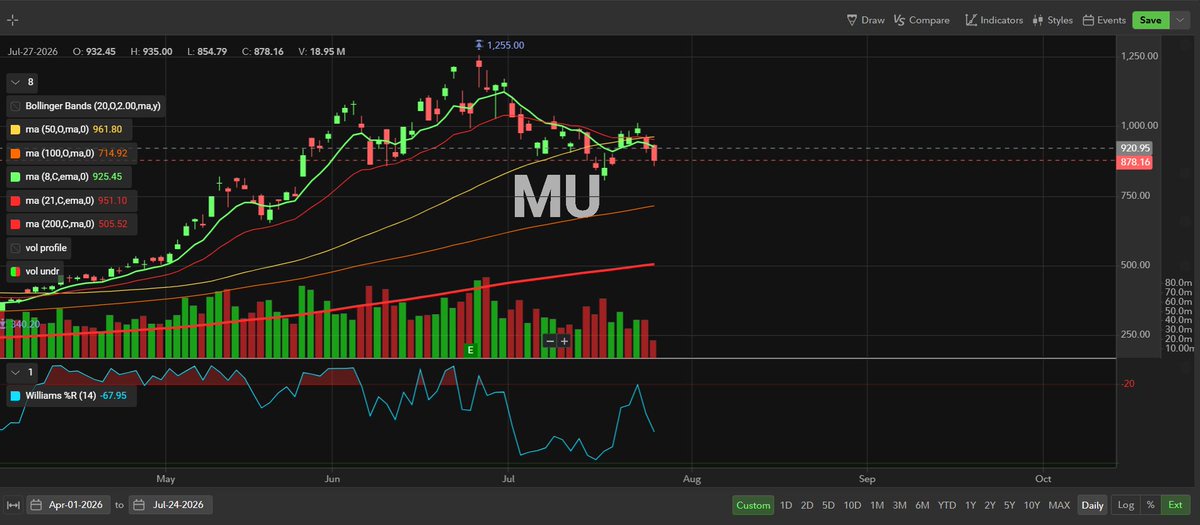The width and height of the screenshot is (1200, 525).
Task: Collapse the 8 indicators legend chevron
Action: [15, 82]
